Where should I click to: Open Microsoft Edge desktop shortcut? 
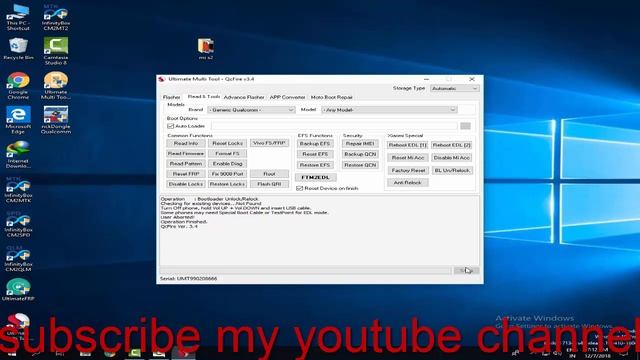coord(18,120)
